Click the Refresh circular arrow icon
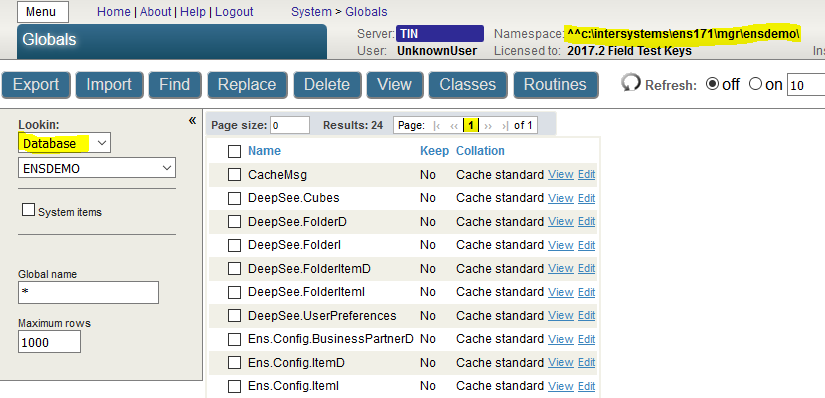Viewport: 825px width, 398px height. (630, 84)
